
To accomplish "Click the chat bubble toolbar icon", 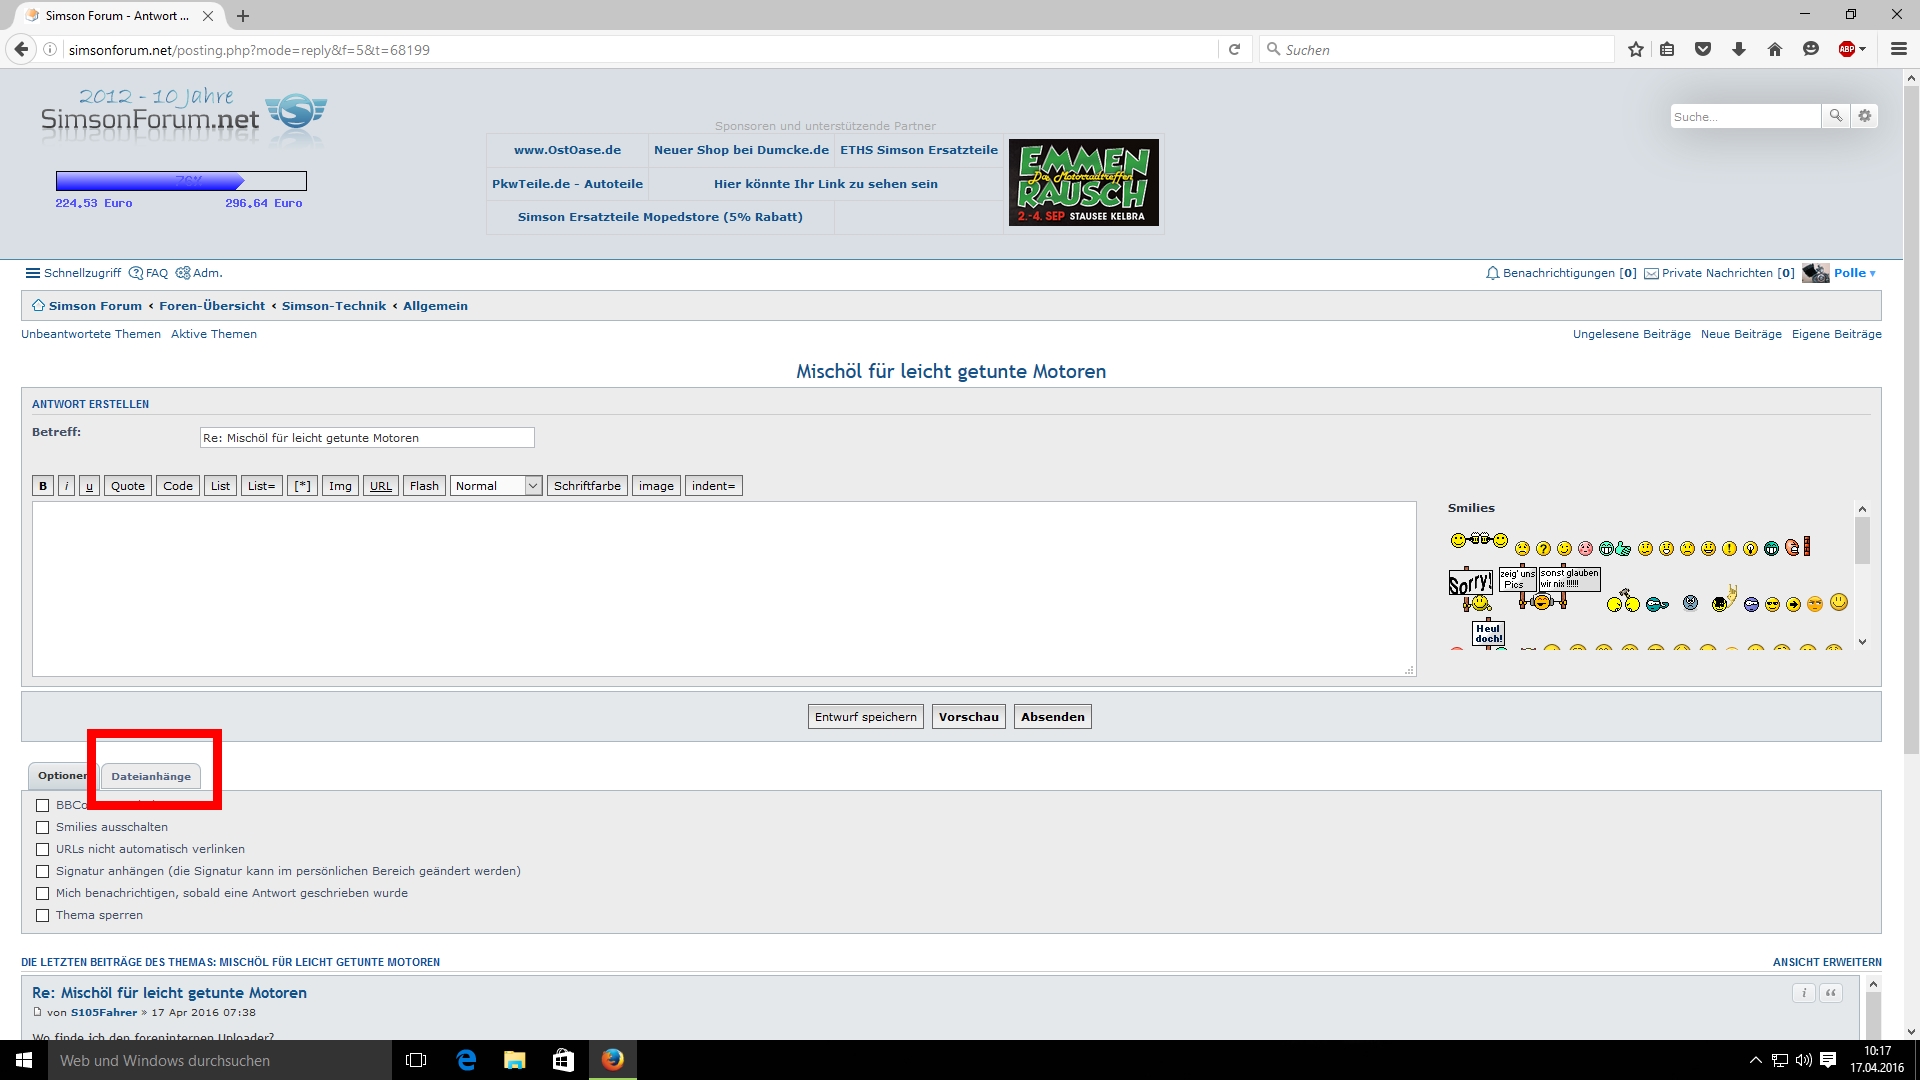I will tap(1810, 49).
